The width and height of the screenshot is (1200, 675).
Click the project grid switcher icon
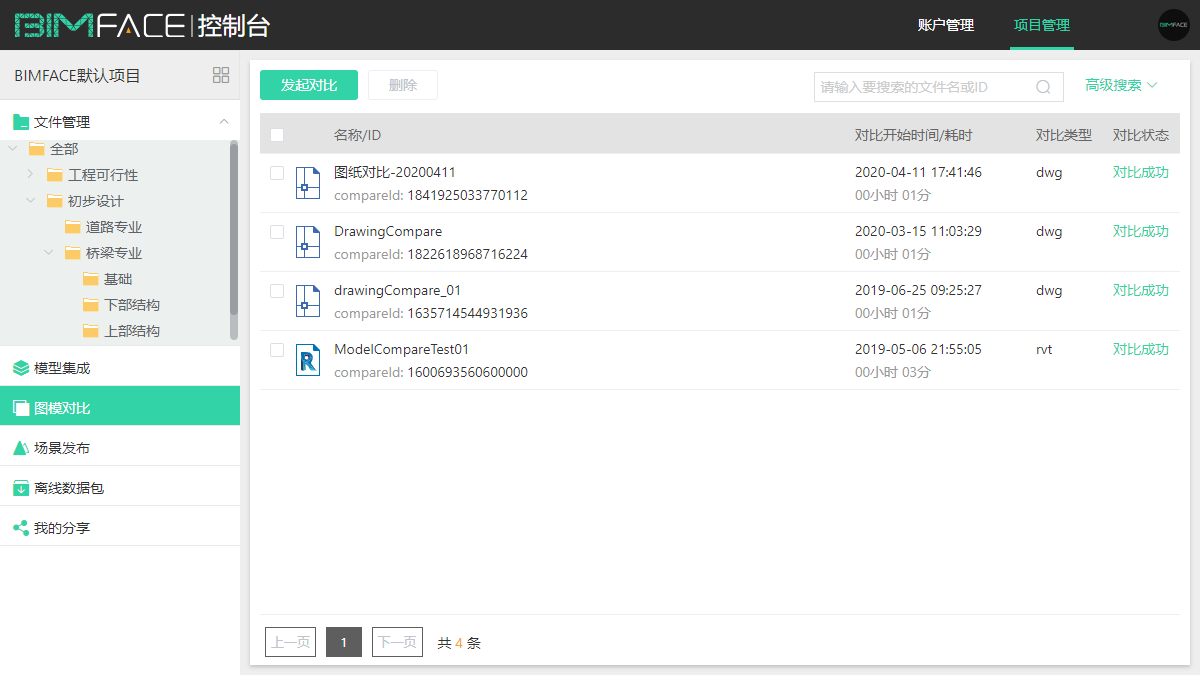[221, 75]
